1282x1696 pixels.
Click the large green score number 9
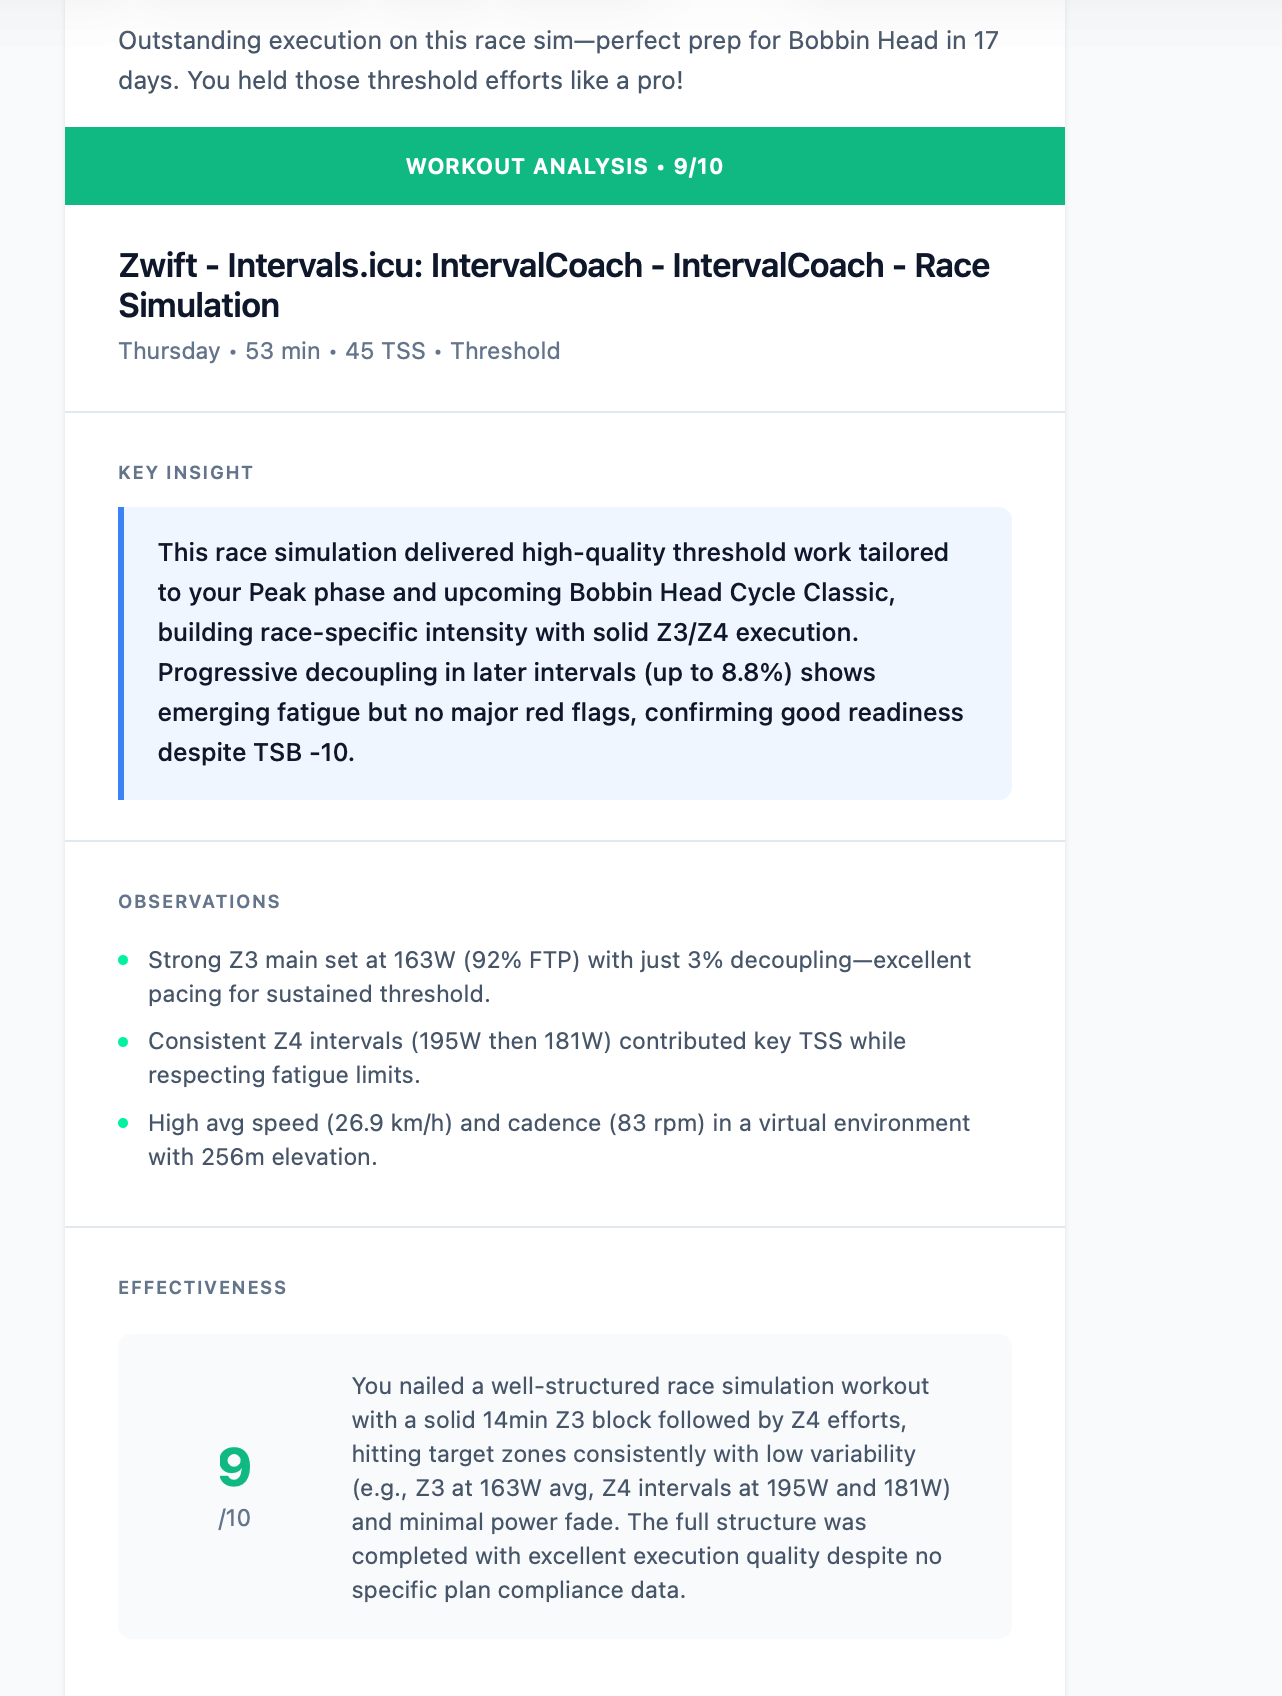pyautogui.click(x=235, y=1468)
